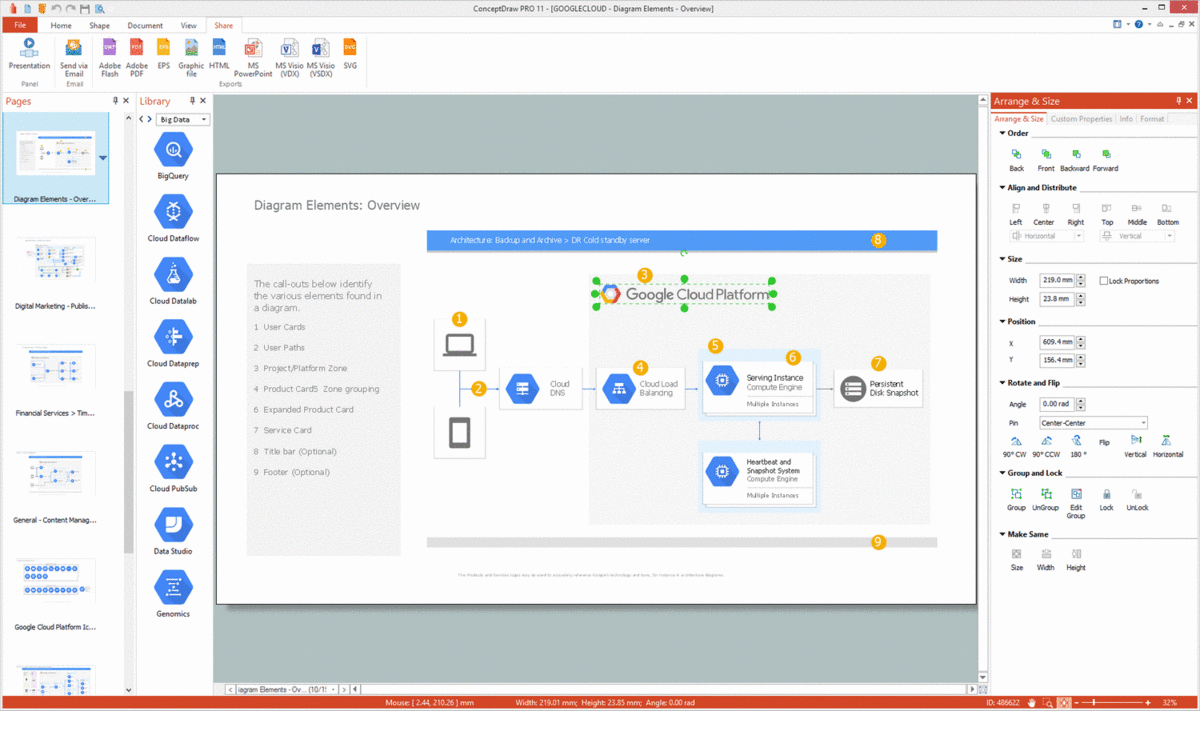Open Digital Marketing page thumbnail
This screenshot has height=735, width=1200.
[x=55, y=273]
